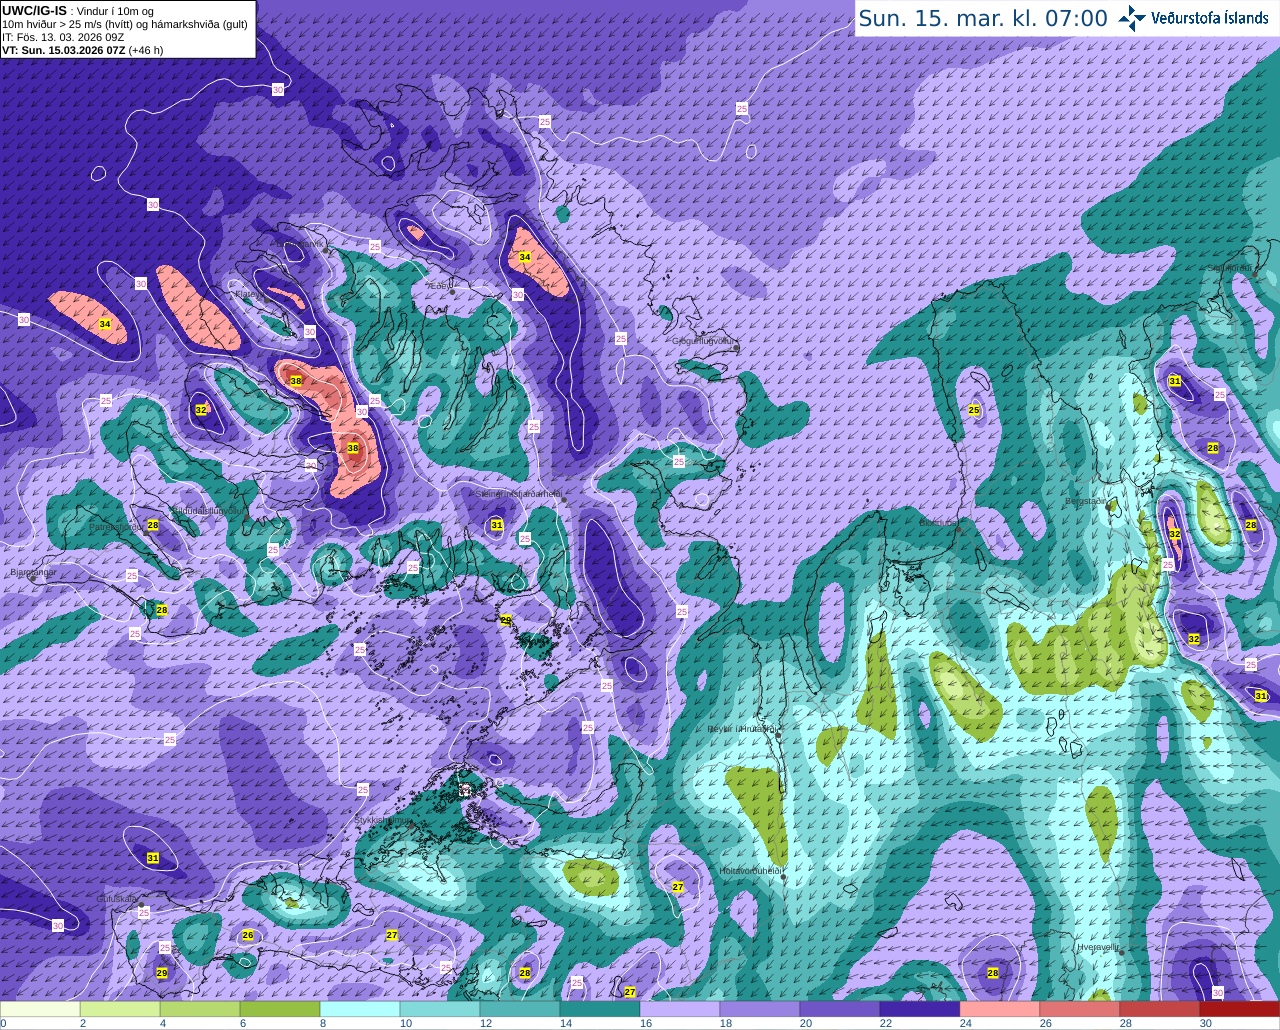This screenshot has width=1280, height=1030.
Task: Pick the dark teal 14–16 legend swatch
Action: (x=600, y=1009)
